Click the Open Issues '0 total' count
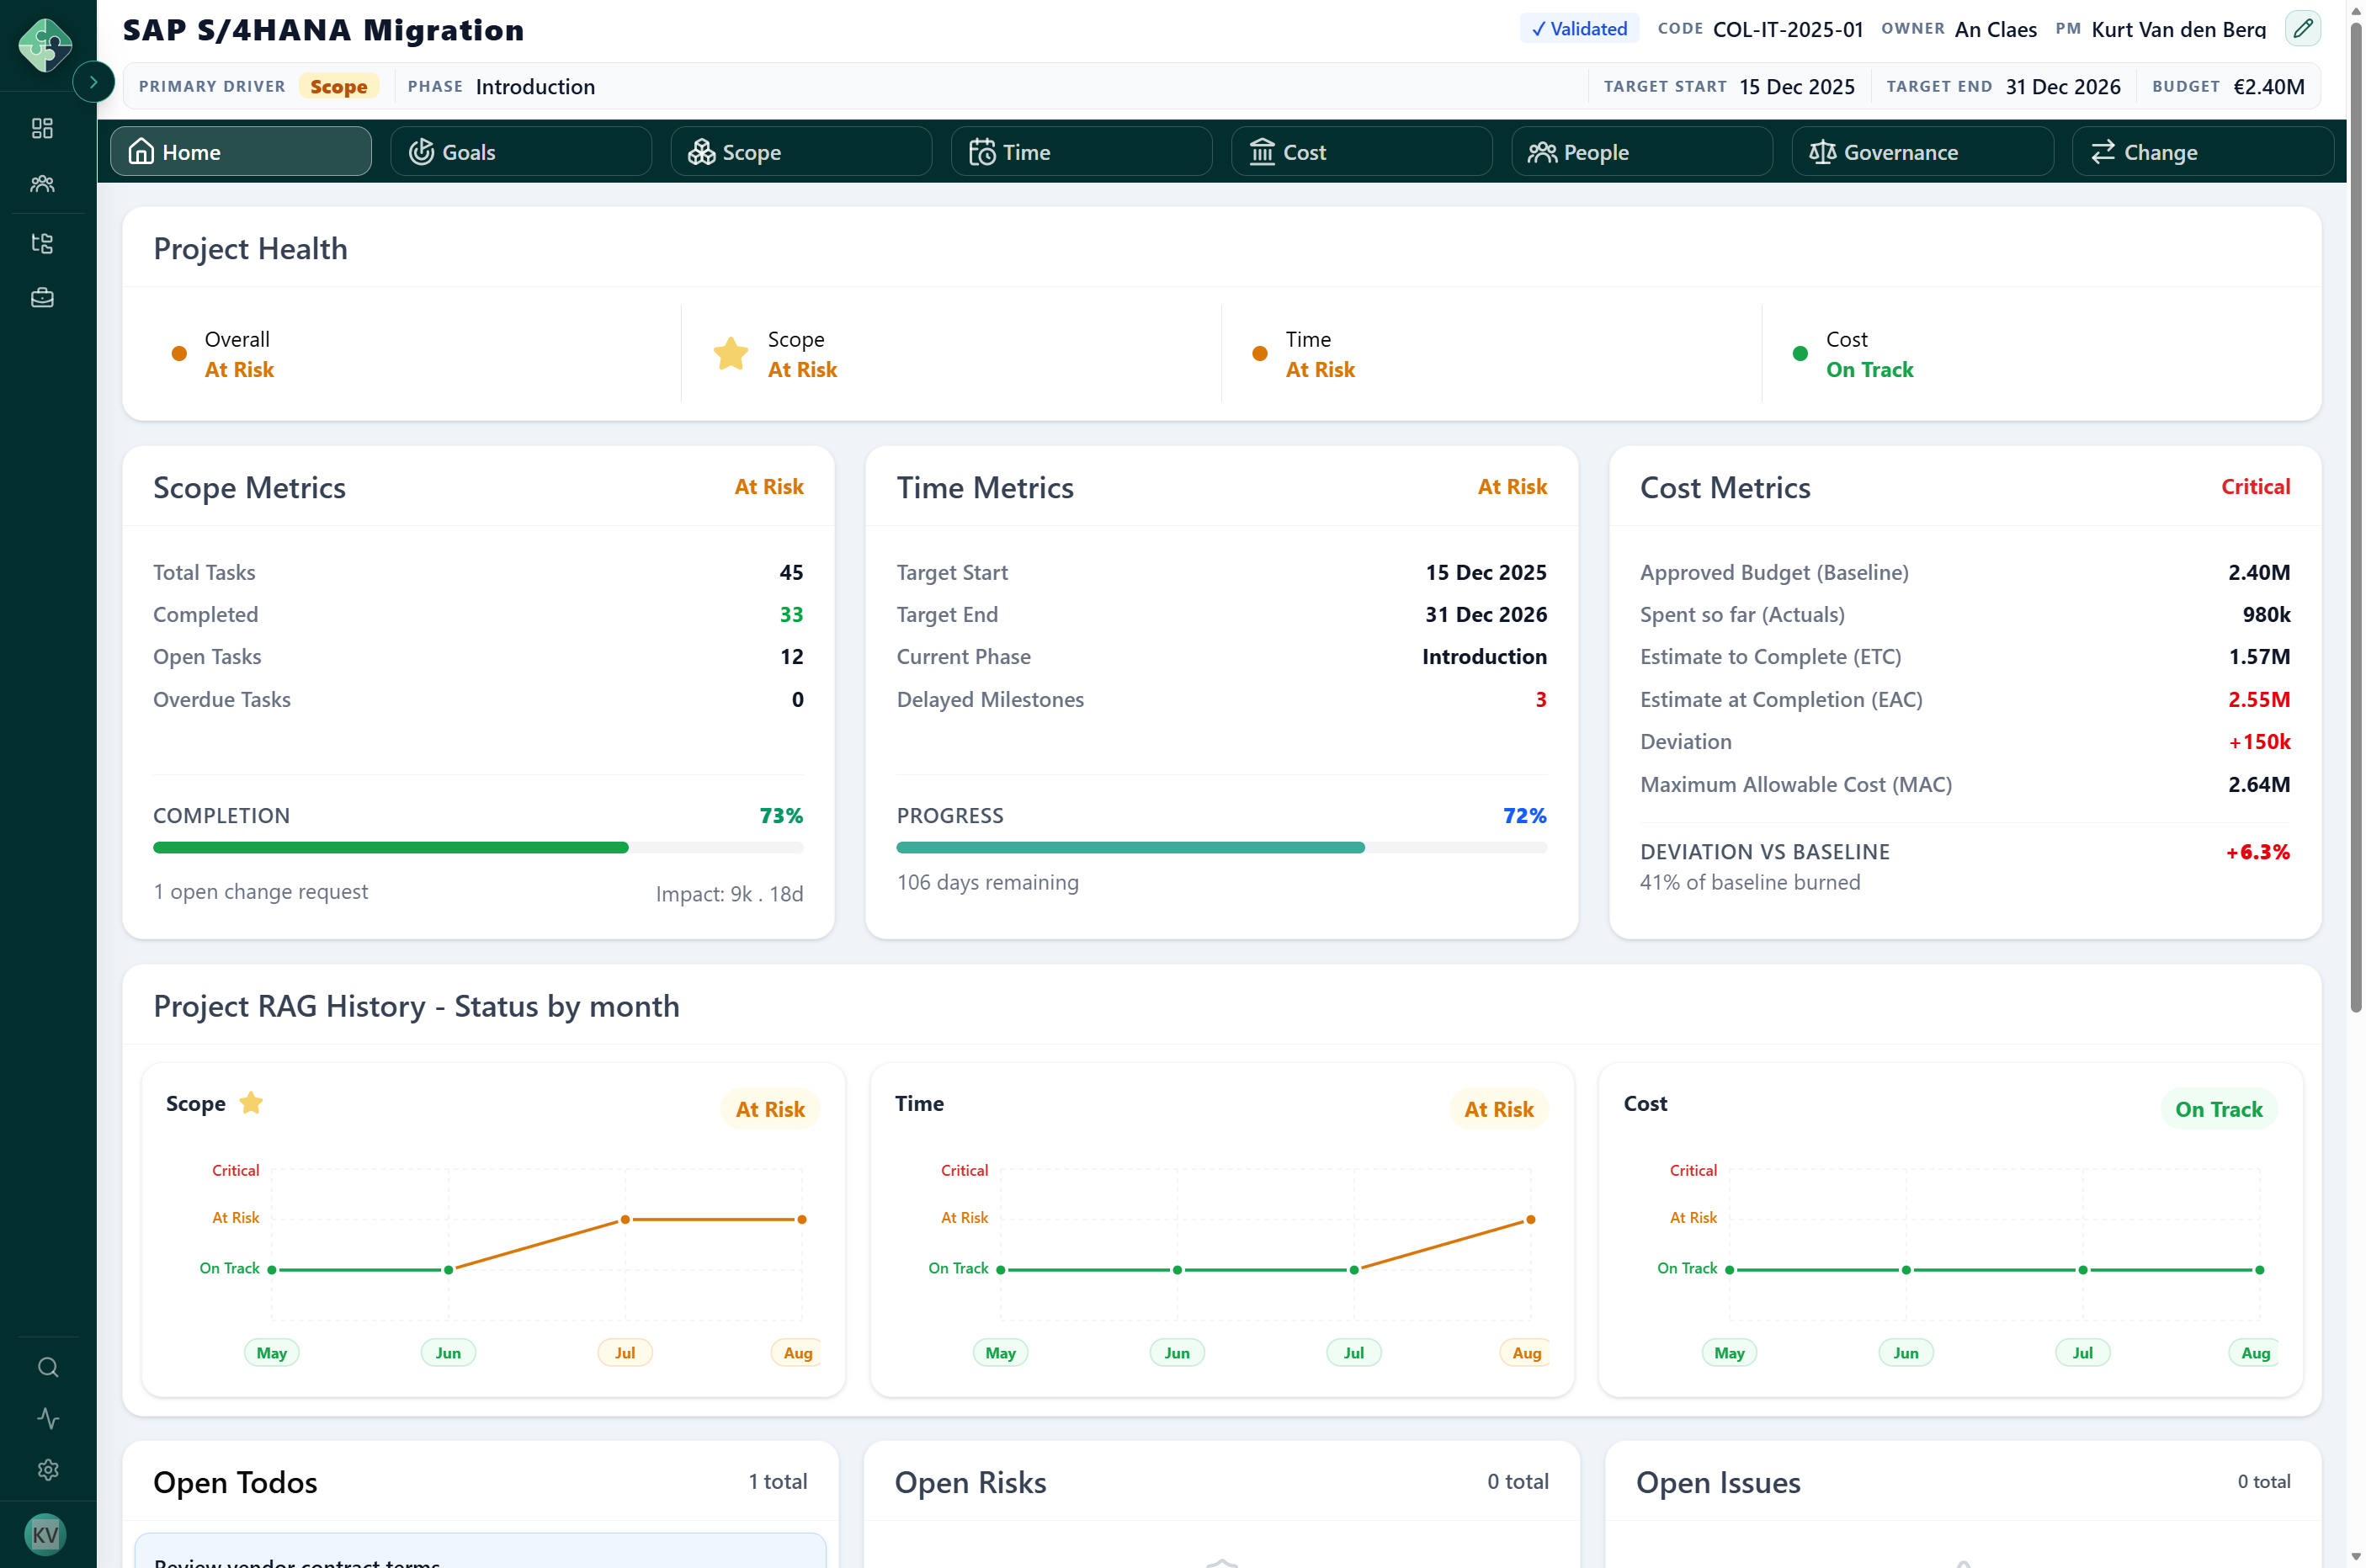The image size is (2366, 1568). (2263, 1482)
